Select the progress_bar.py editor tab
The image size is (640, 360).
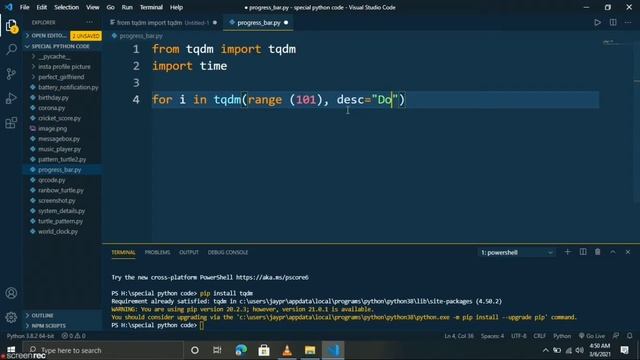pos(258,23)
